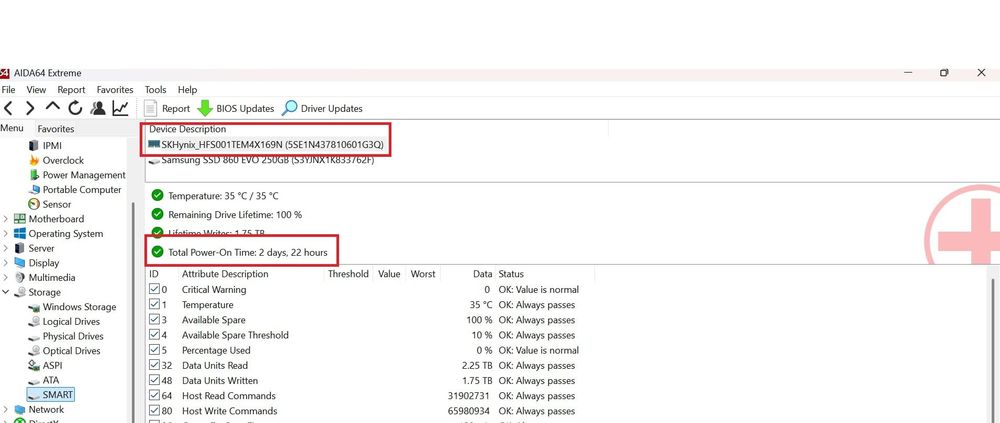Expand the Display node arrow

pos(6,263)
